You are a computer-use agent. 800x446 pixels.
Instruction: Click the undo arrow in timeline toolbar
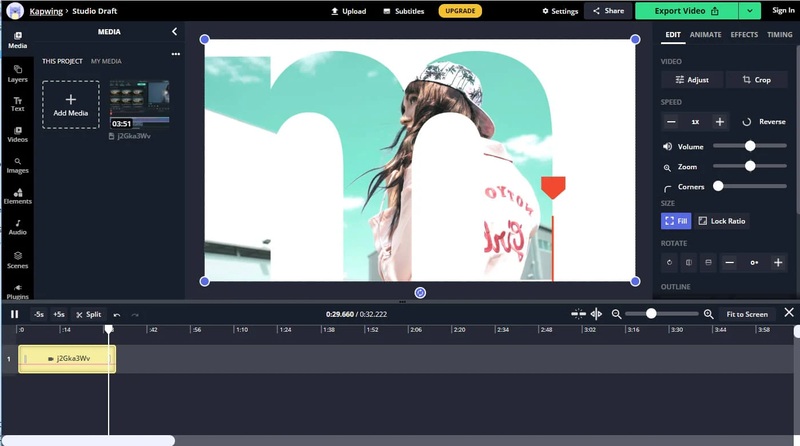click(x=117, y=314)
